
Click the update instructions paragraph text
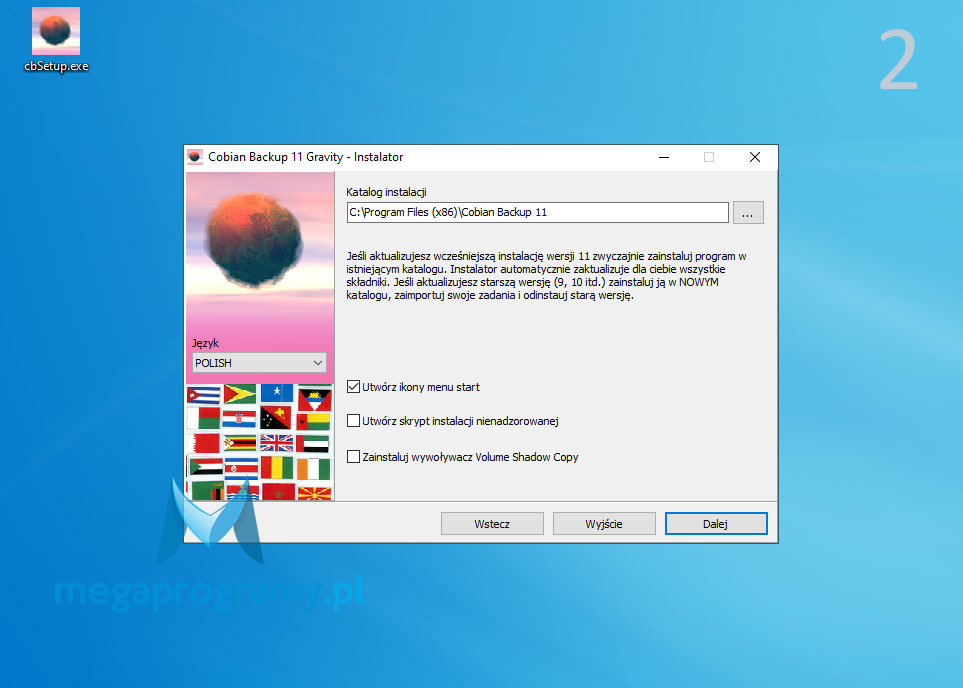tap(547, 275)
